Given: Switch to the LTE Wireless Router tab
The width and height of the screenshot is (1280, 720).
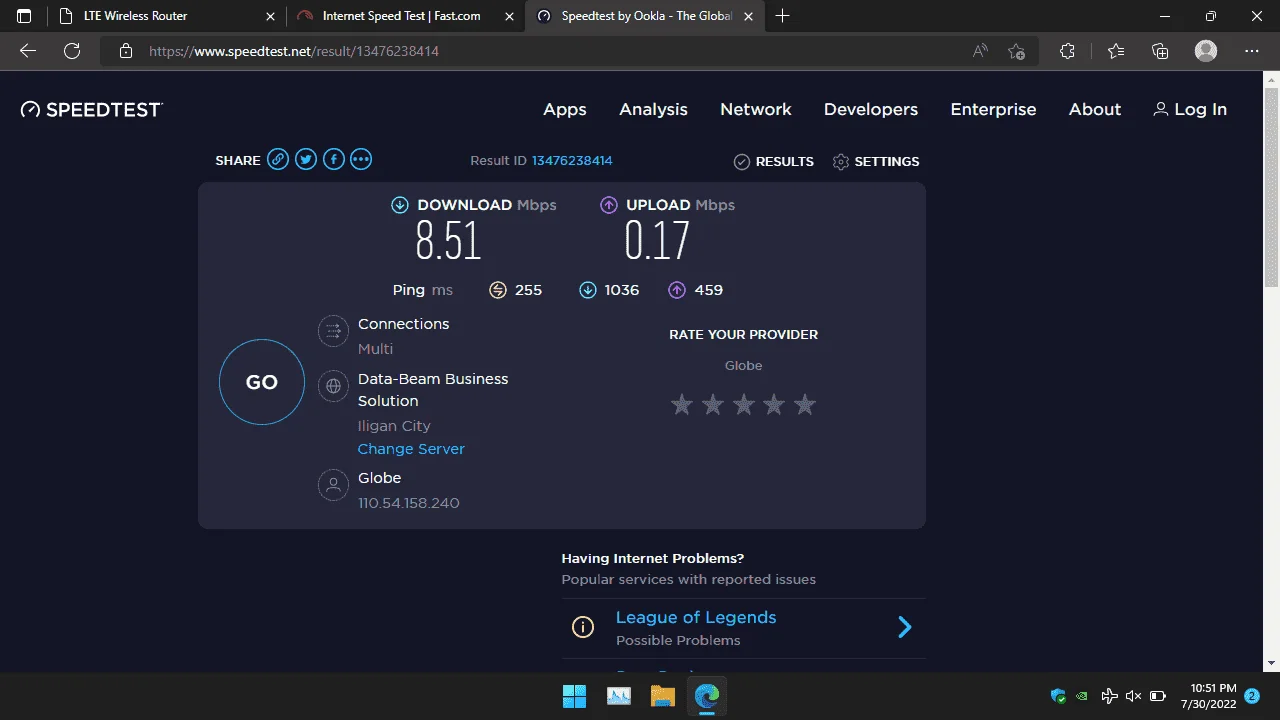Looking at the screenshot, I should coord(166,16).
